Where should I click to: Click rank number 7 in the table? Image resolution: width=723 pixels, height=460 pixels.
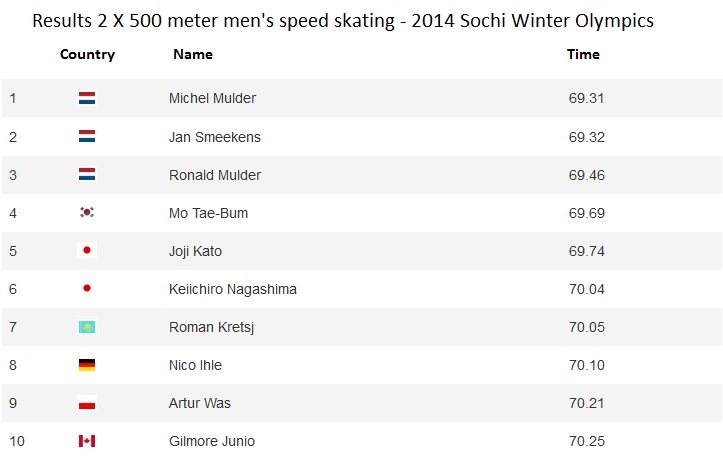click(x=13, y=327)
